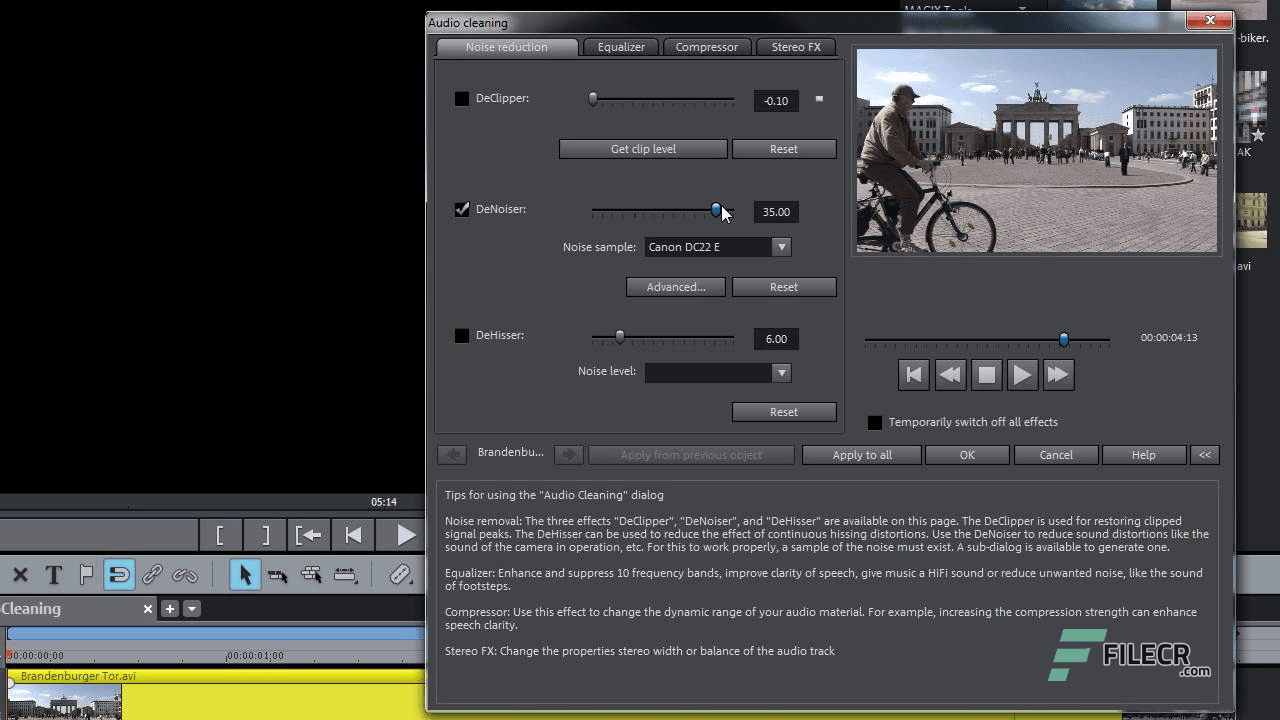The height and width of the screenshot is (720, 1280).
Task: Click the Apply to all button
Action: [861, 455]
